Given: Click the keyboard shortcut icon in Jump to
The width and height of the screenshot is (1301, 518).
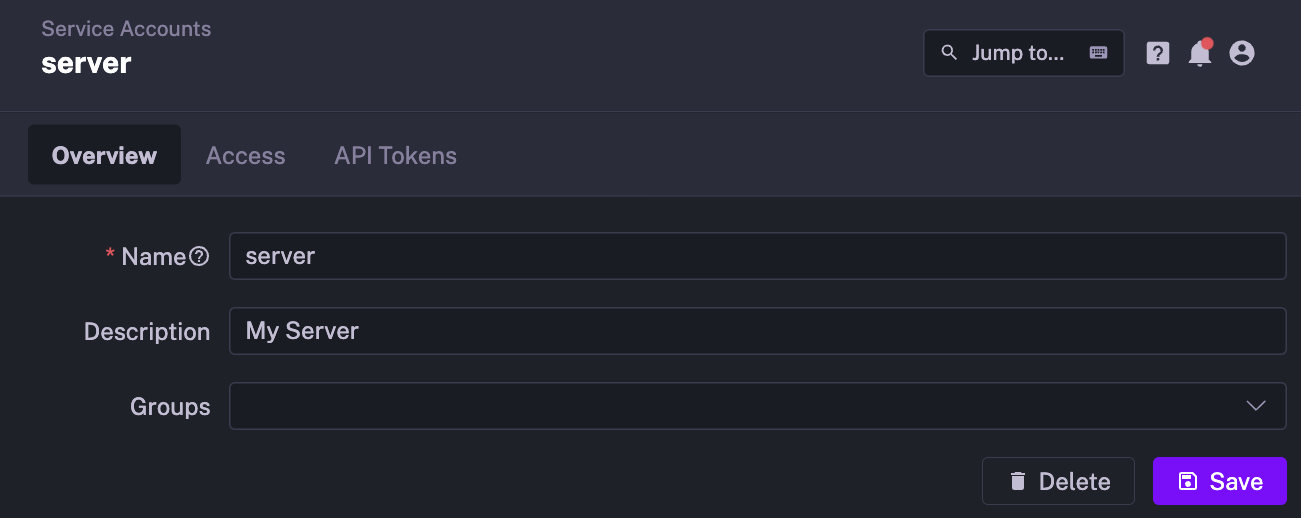Looking at the screenshot, I should pyautogui.click(x=1098, y=53).
